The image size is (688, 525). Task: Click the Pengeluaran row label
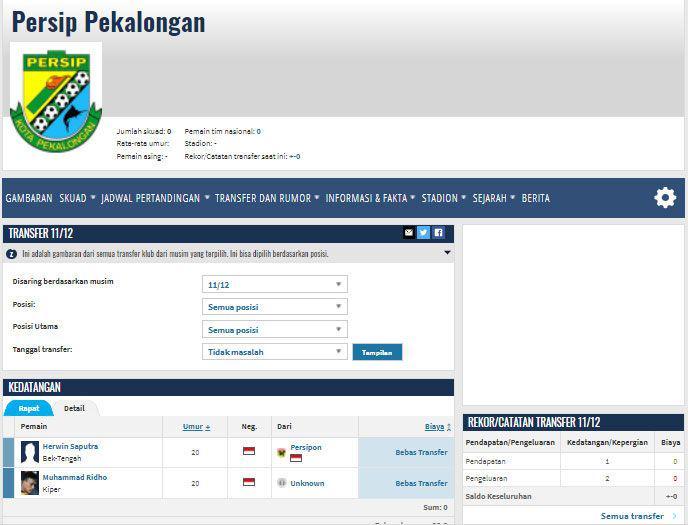tap(486, 479)
